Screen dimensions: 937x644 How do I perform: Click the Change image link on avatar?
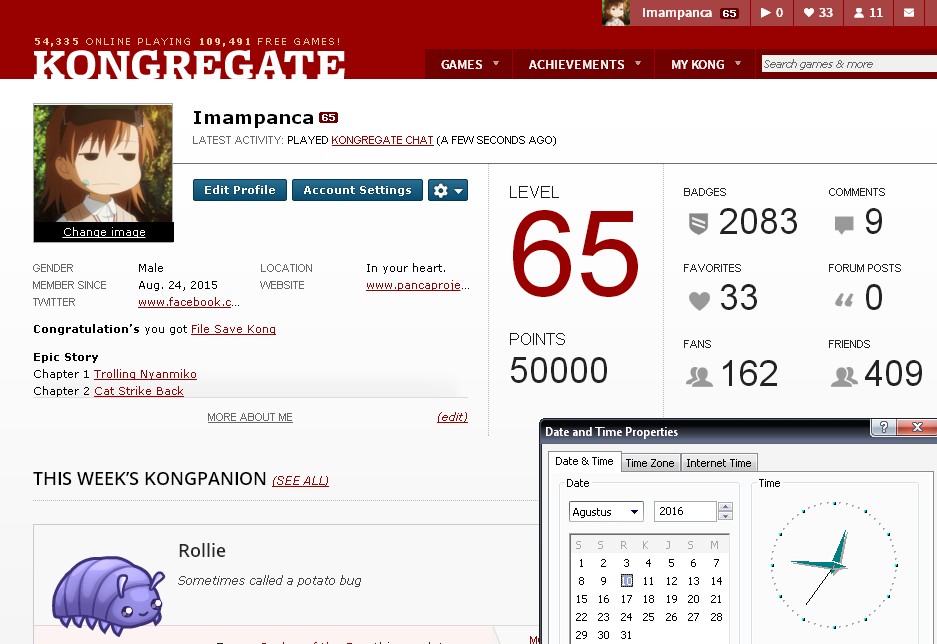[104, 232]
